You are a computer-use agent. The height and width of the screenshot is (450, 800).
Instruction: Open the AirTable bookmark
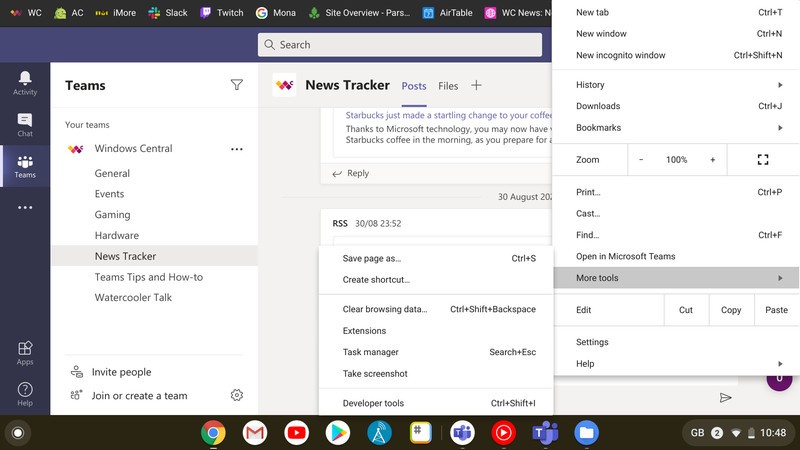tap(447, 13)
